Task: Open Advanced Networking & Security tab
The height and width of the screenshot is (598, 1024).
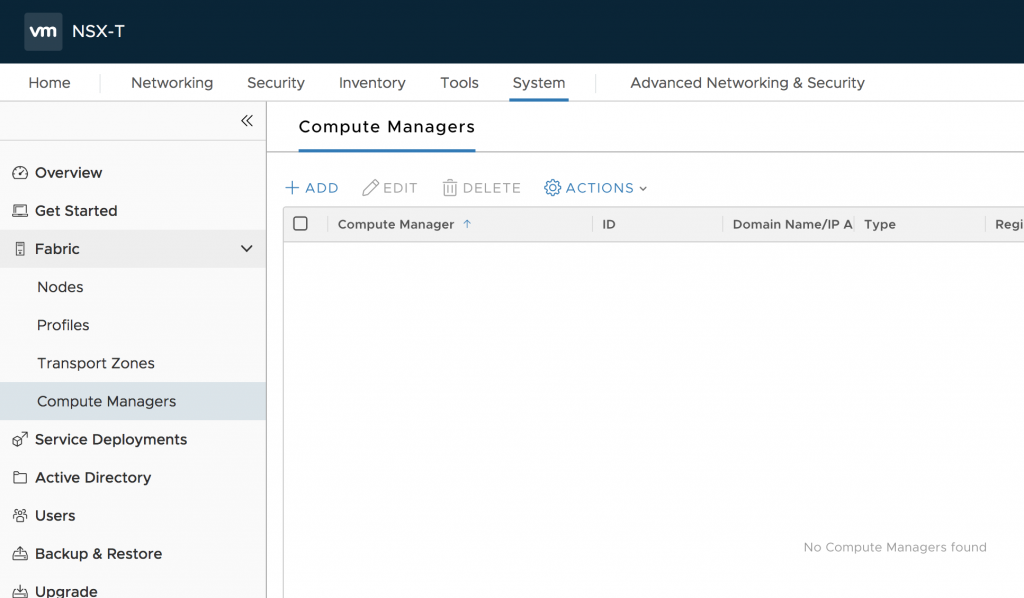Action: point(747,83)
